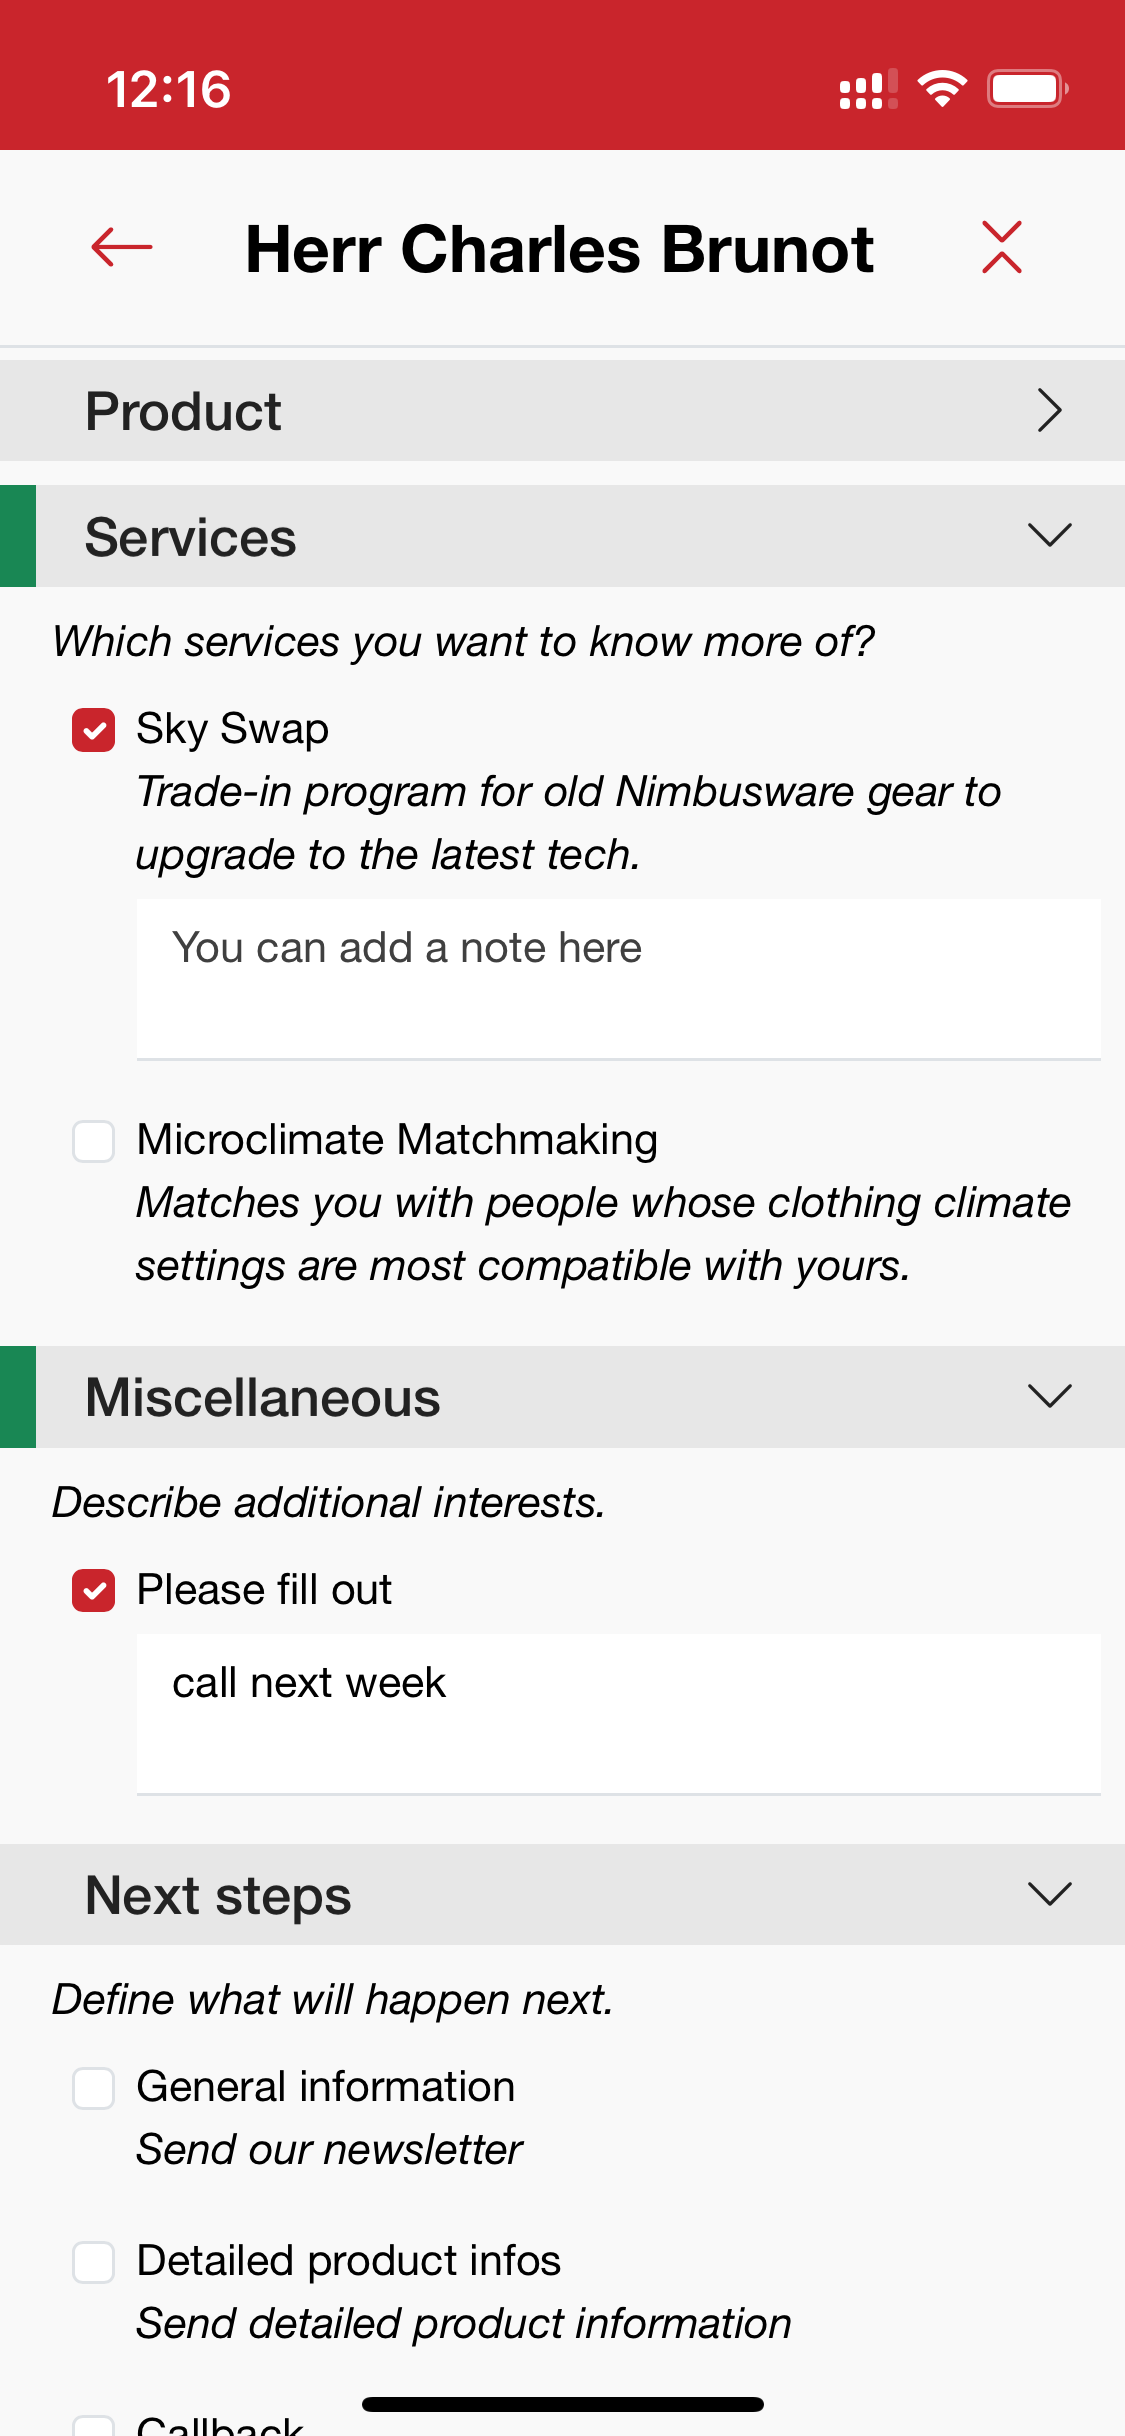Viewport: 1125px width, 2436px height.
Task: Tap the Miscellaneous section header label
Action: tap(263, 1397)
